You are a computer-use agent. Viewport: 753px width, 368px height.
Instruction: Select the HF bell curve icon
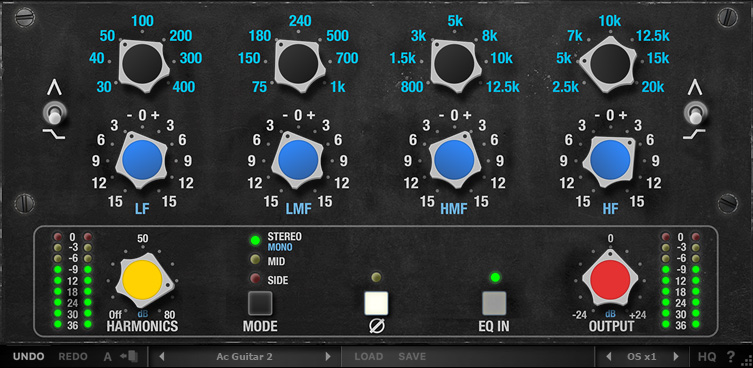[695, 88]
